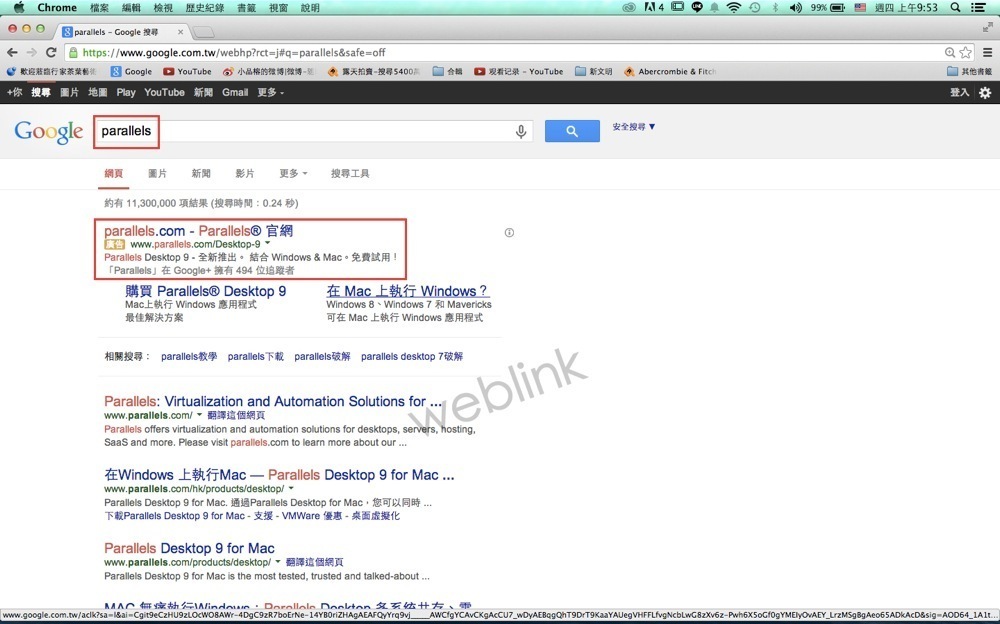The height and width of the screenshot is (624, 1000).
Task: Open Gmail from the Google bar
Action: pos(235,93)
